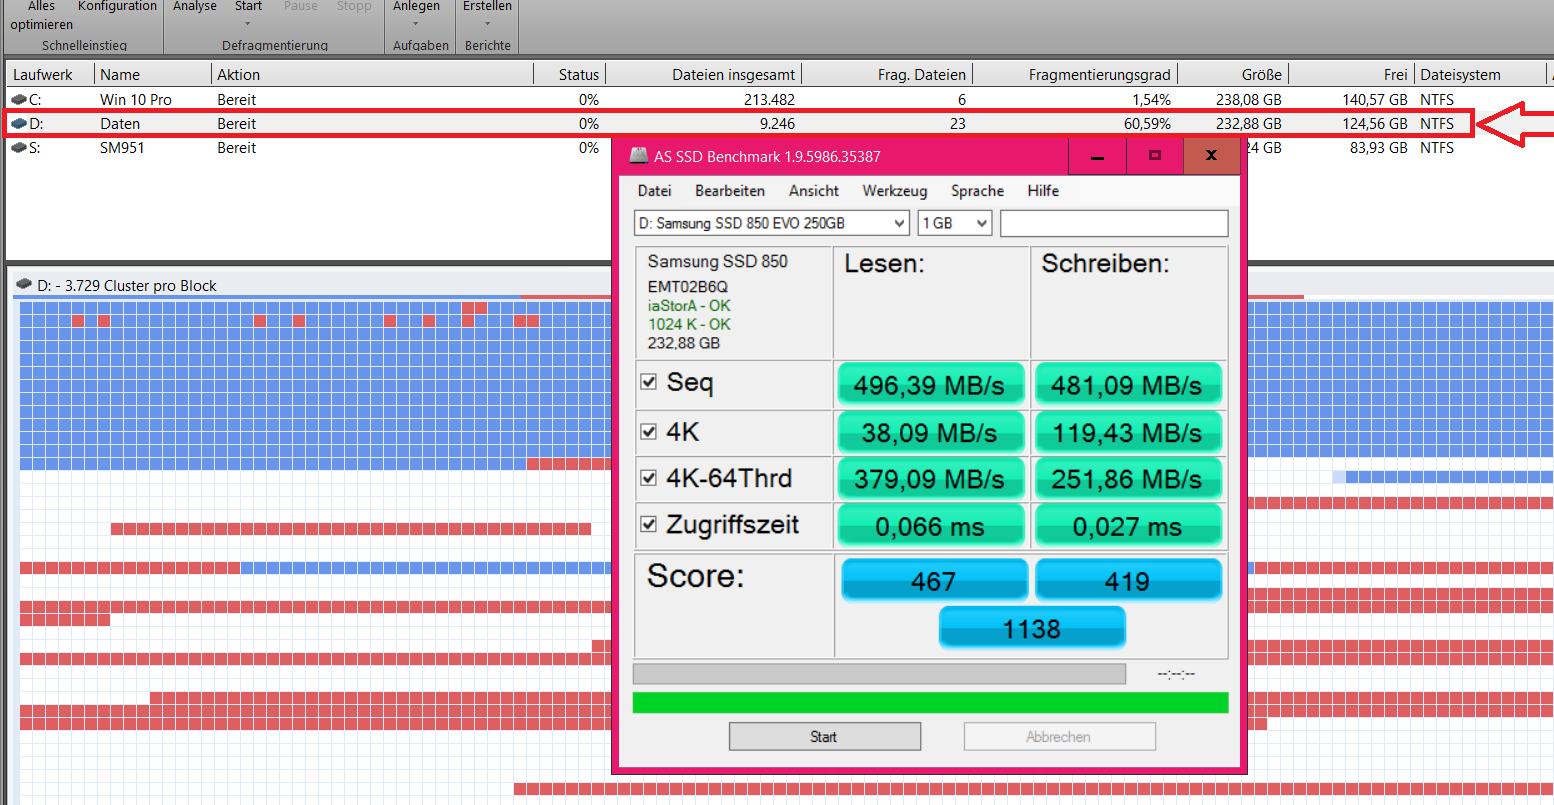Click the 83,93 GB free space cell
Screen dimensions: 1554x805
[1378, 147]
